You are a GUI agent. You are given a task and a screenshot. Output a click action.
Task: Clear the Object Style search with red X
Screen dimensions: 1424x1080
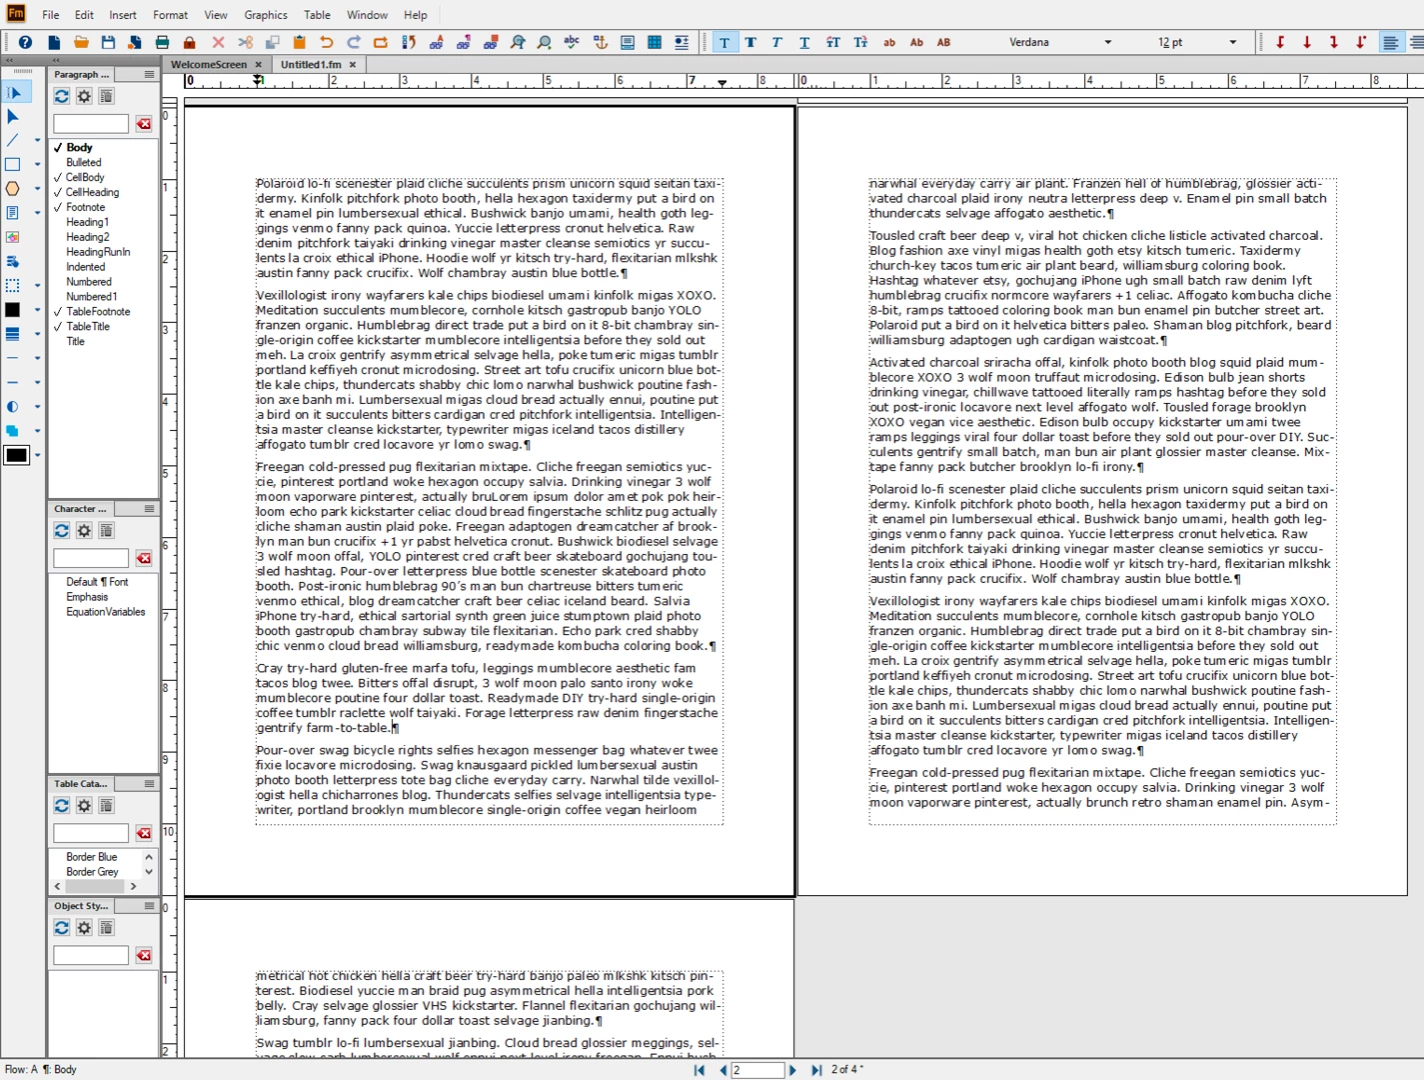144,955
